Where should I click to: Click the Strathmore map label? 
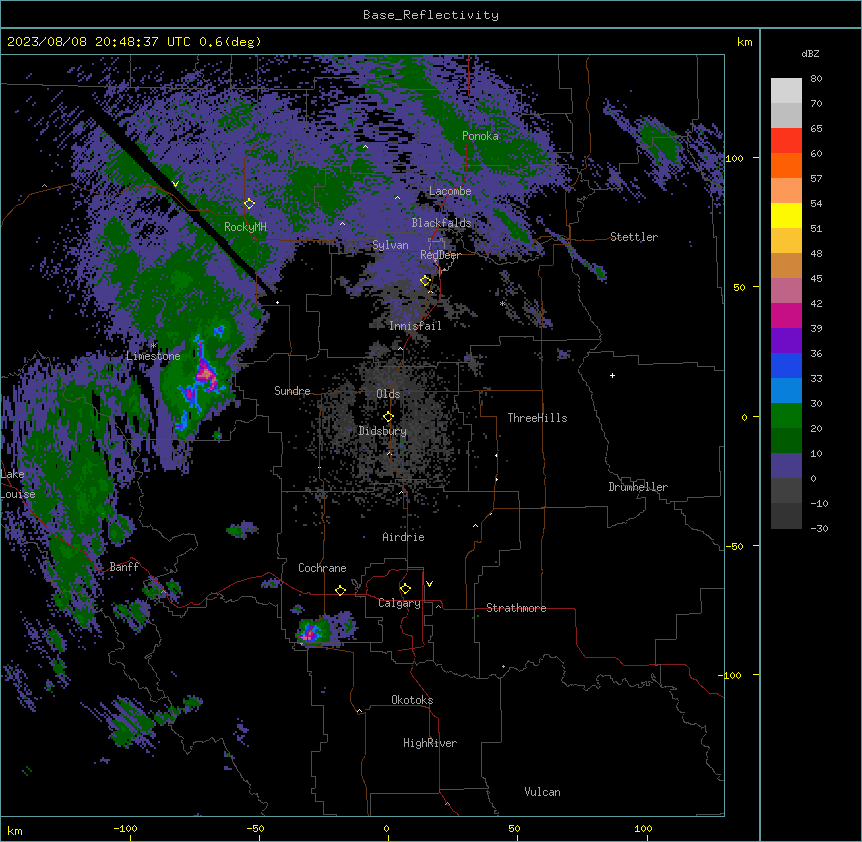(x=516, y=608)
